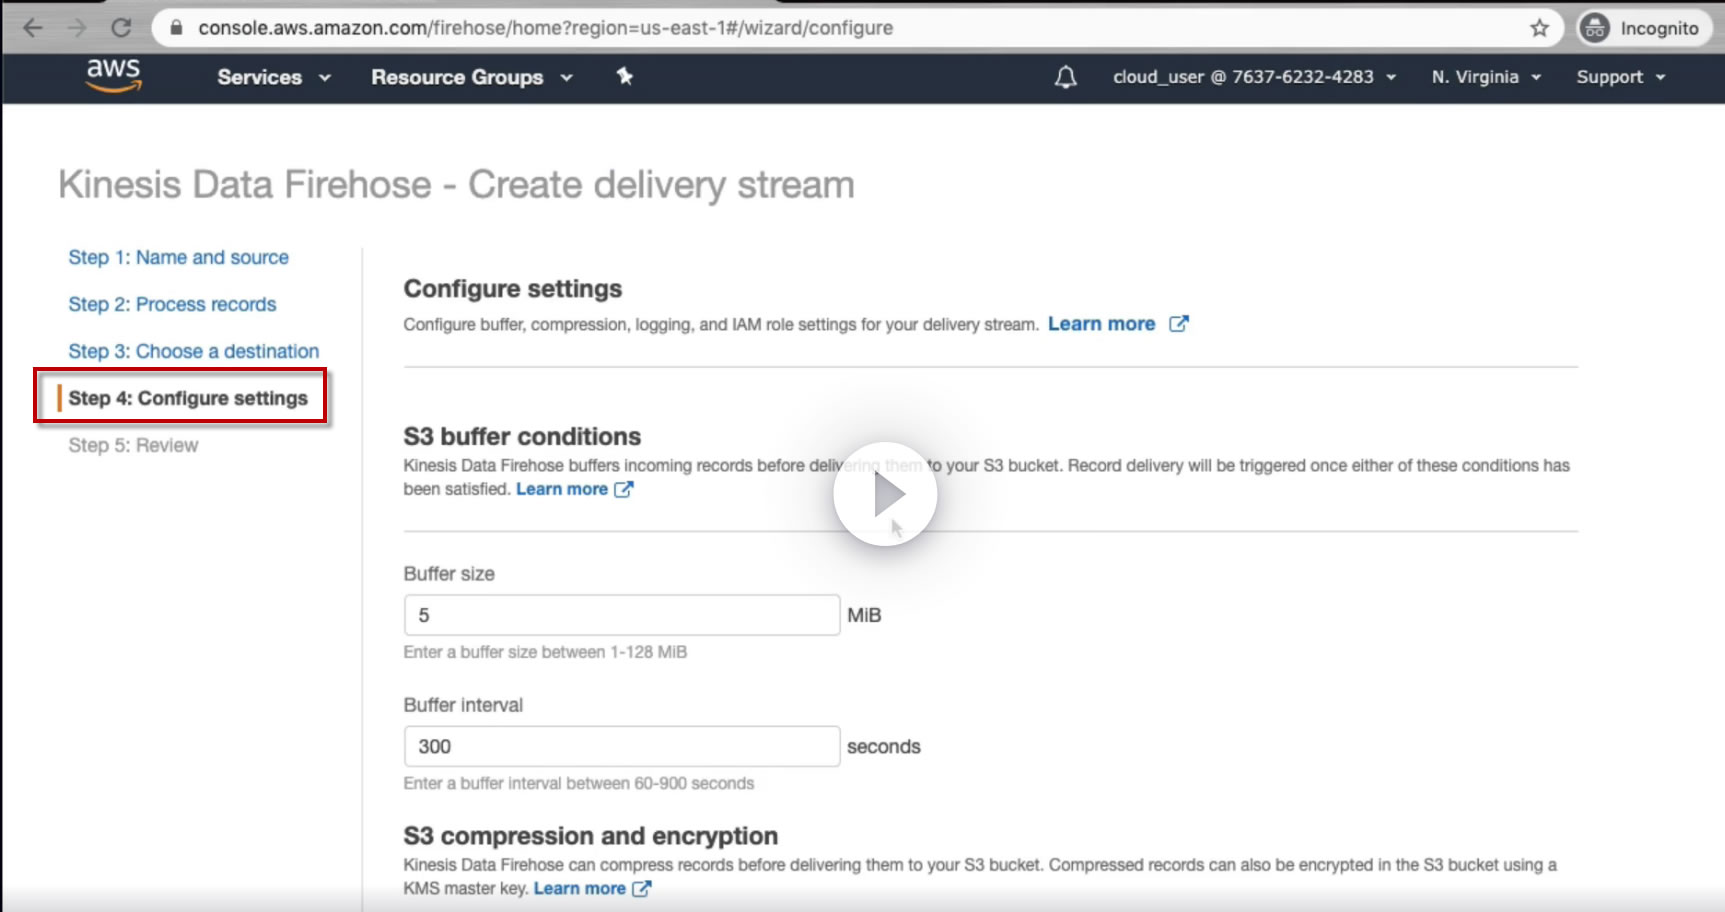Expand the Resource Groups dropdown
The height and width of the screenshot is (912, 1725).
(472, 77)
